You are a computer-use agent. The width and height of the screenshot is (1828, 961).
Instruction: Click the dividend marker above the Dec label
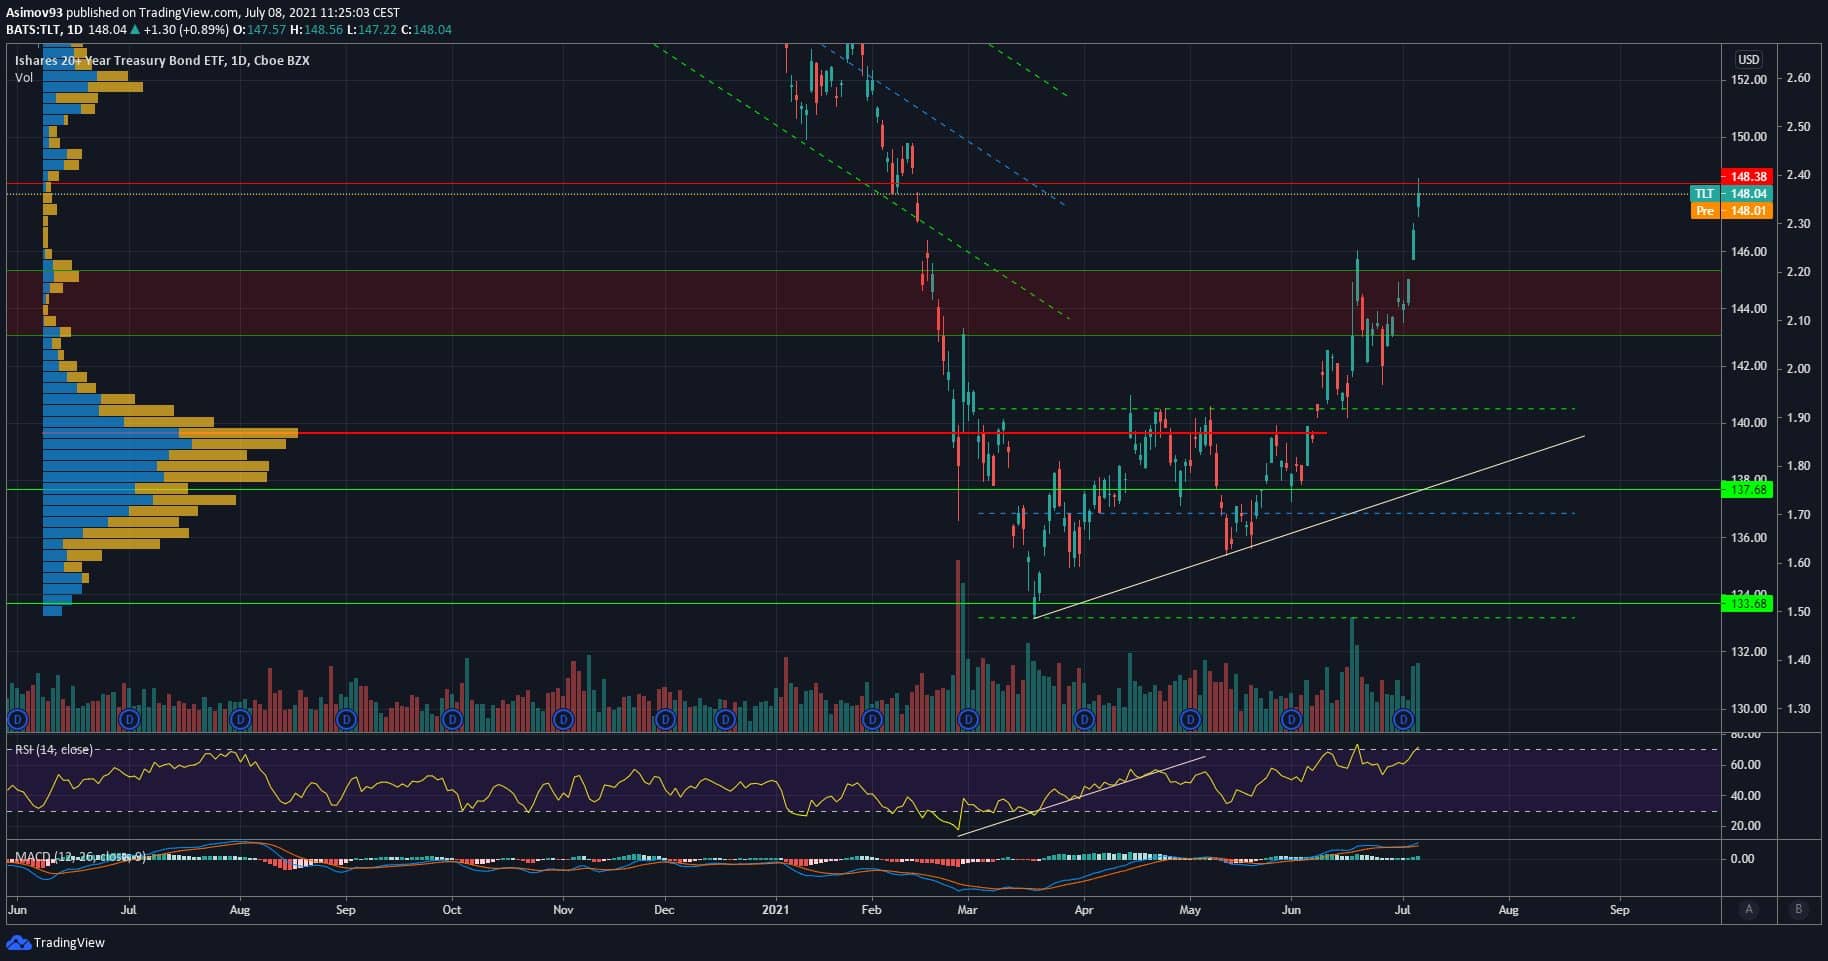point(665,719)
